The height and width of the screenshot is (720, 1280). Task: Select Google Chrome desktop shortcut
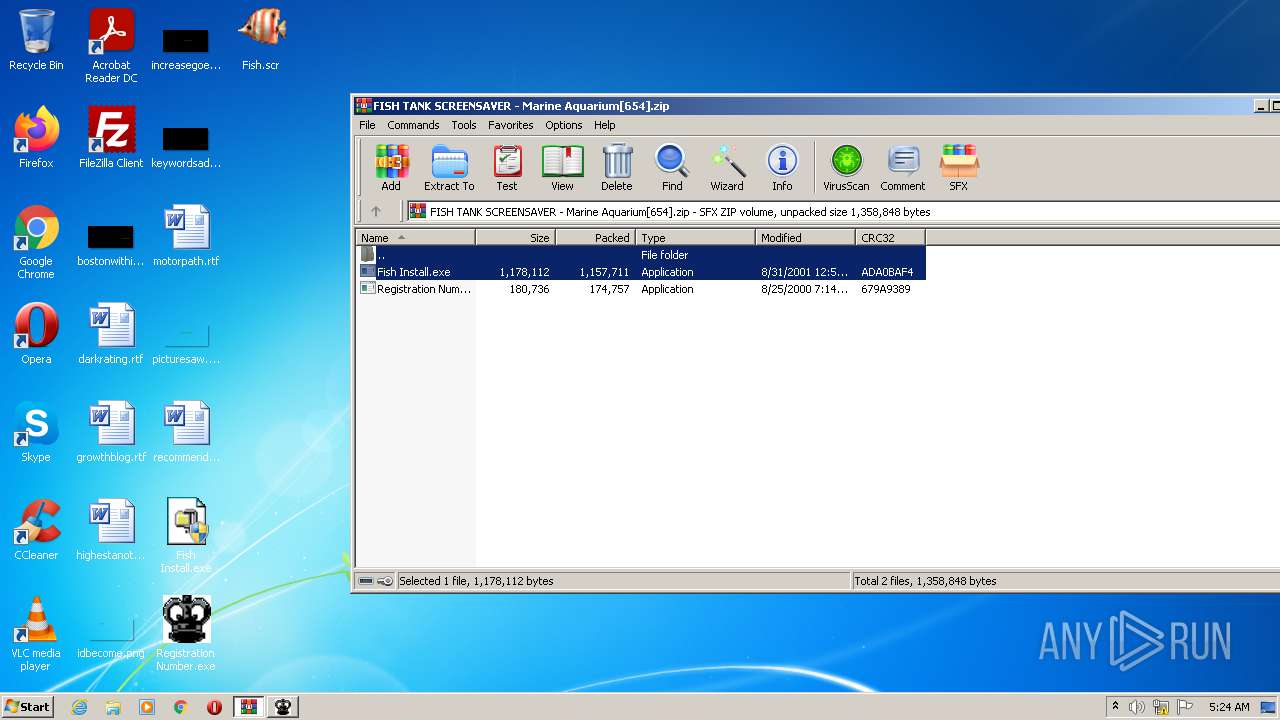36,242
